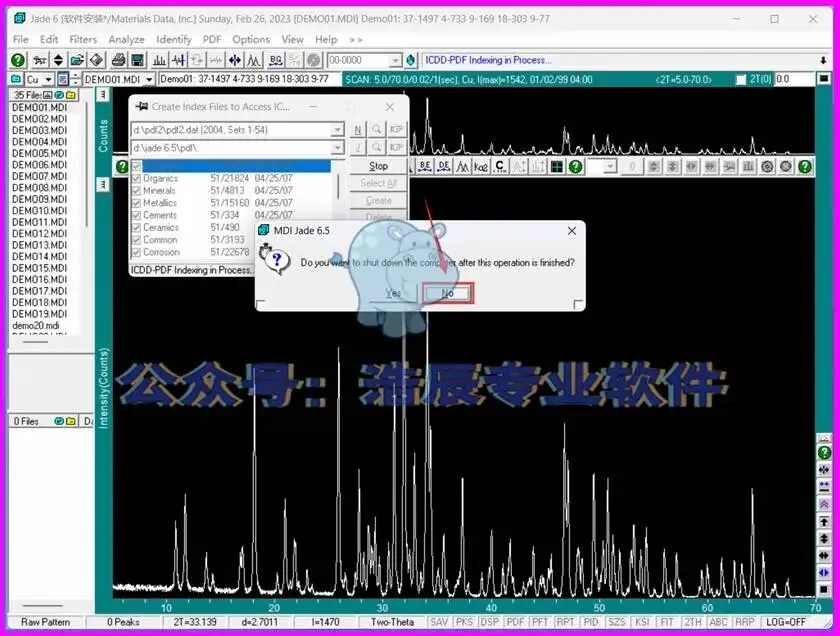Select demo20.mdi in the file list
The image size is (840, 636).
coord(36,325)
